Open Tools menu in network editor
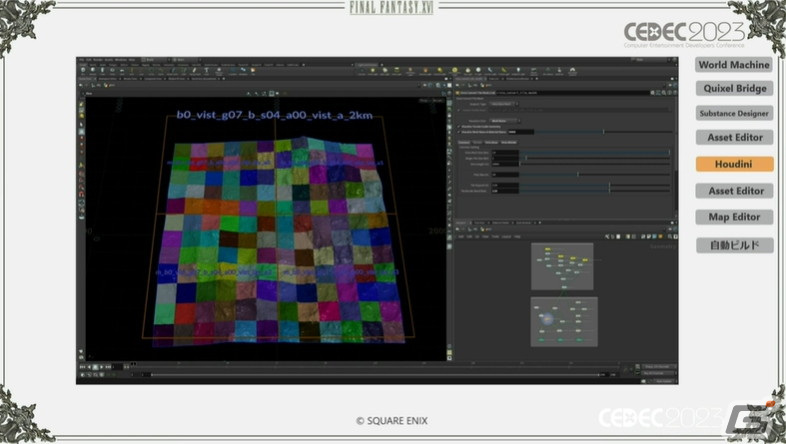786x444 pixels. pos(495,237)
